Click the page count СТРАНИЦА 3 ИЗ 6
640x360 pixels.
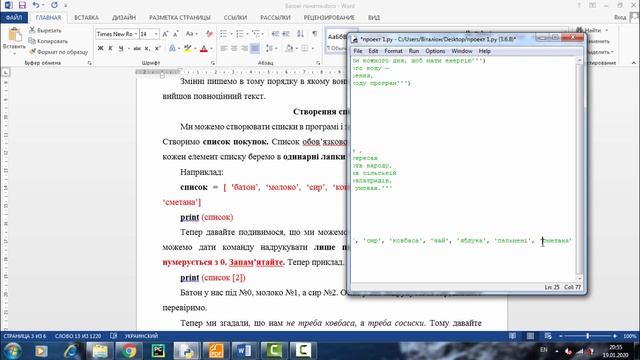[x=25, y=336]
